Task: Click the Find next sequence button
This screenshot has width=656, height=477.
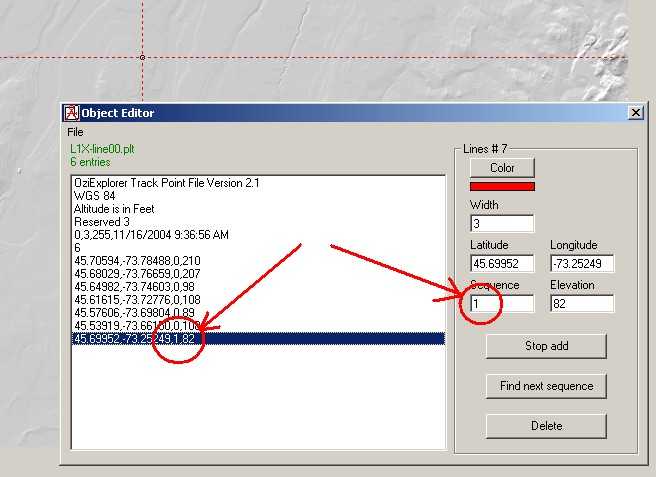Action: pos(546,386)
